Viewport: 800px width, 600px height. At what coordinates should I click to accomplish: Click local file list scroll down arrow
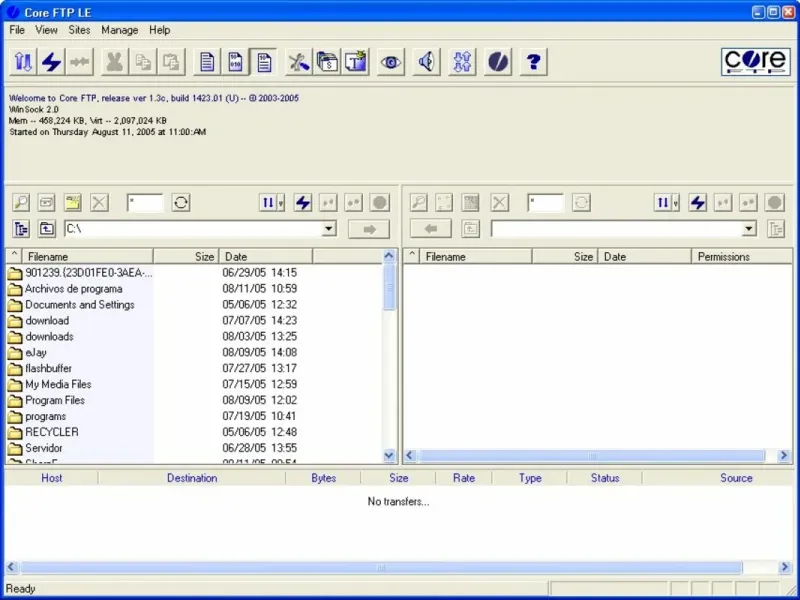(389, 455)
